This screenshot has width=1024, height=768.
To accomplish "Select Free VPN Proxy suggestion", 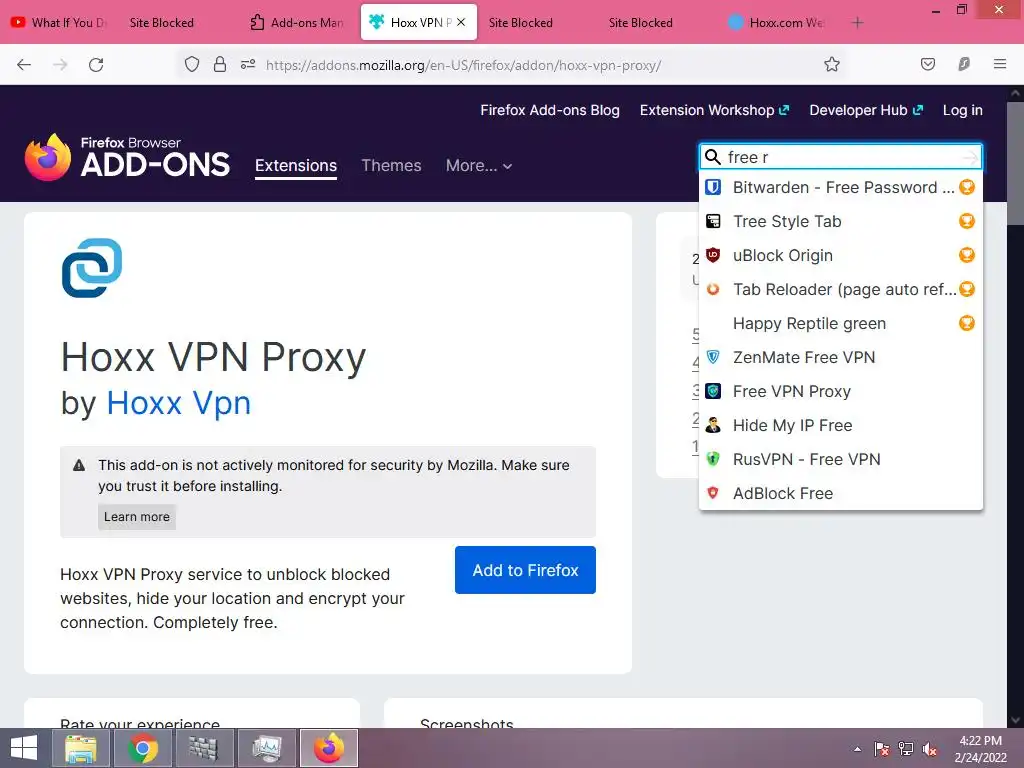I will click(x=840, y=391).
